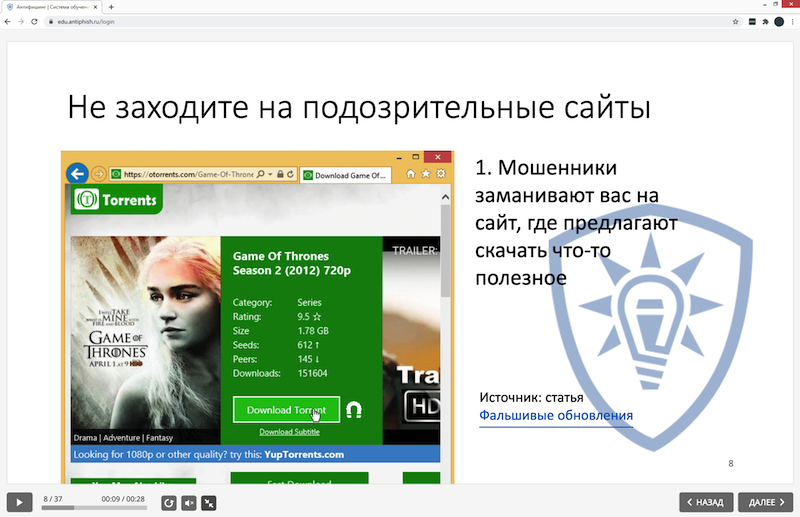Click the gear icon in slide's browser
Viewport: 800px width, 517px height.
pos(441,174)
